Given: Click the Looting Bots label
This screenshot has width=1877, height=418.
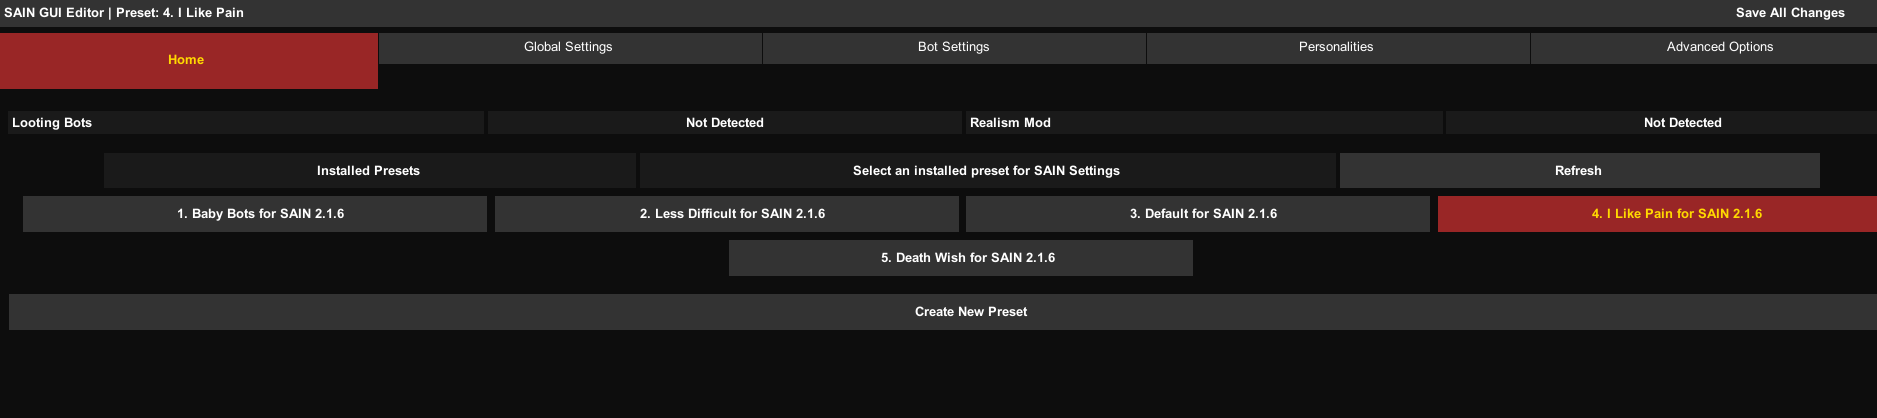Looking at the screenshot, I should [52, 123].
